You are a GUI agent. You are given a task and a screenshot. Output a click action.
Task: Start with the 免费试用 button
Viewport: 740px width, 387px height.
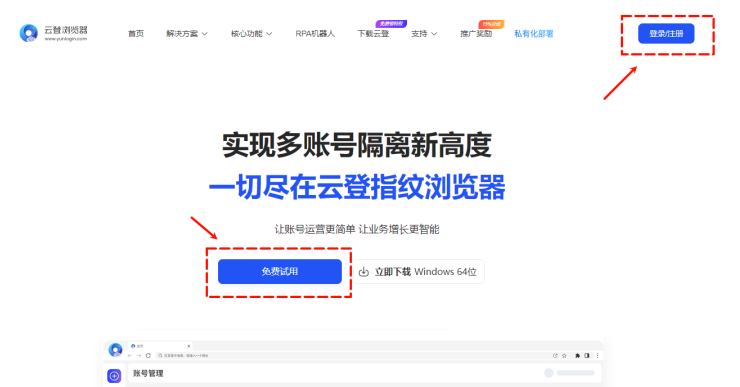click(x=280, y=271)
